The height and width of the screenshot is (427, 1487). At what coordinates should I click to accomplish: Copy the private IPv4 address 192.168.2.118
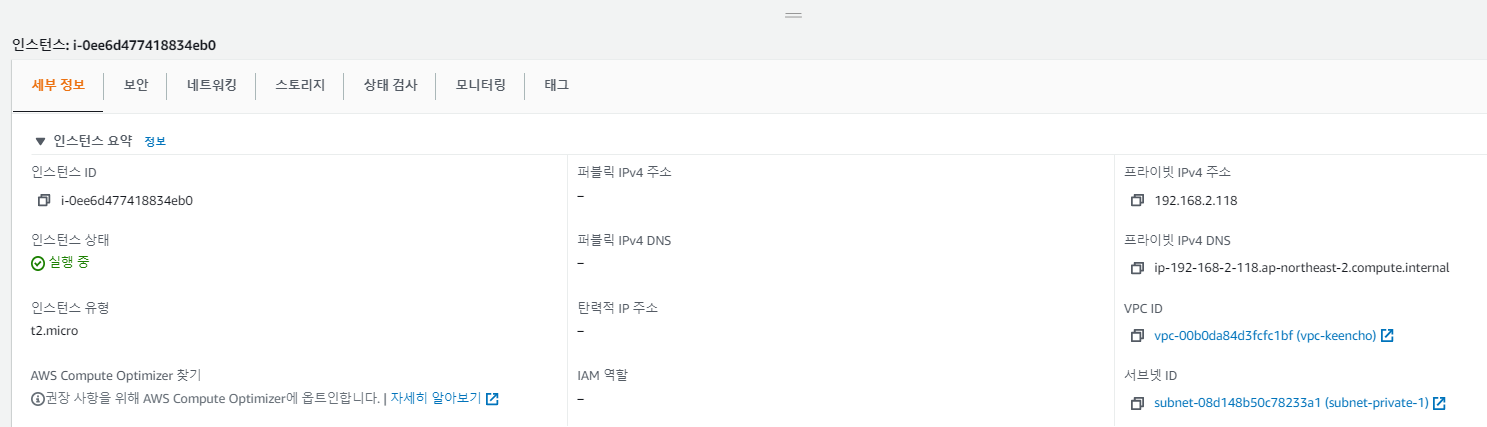pyautogui.click(x=1137, y=200)
